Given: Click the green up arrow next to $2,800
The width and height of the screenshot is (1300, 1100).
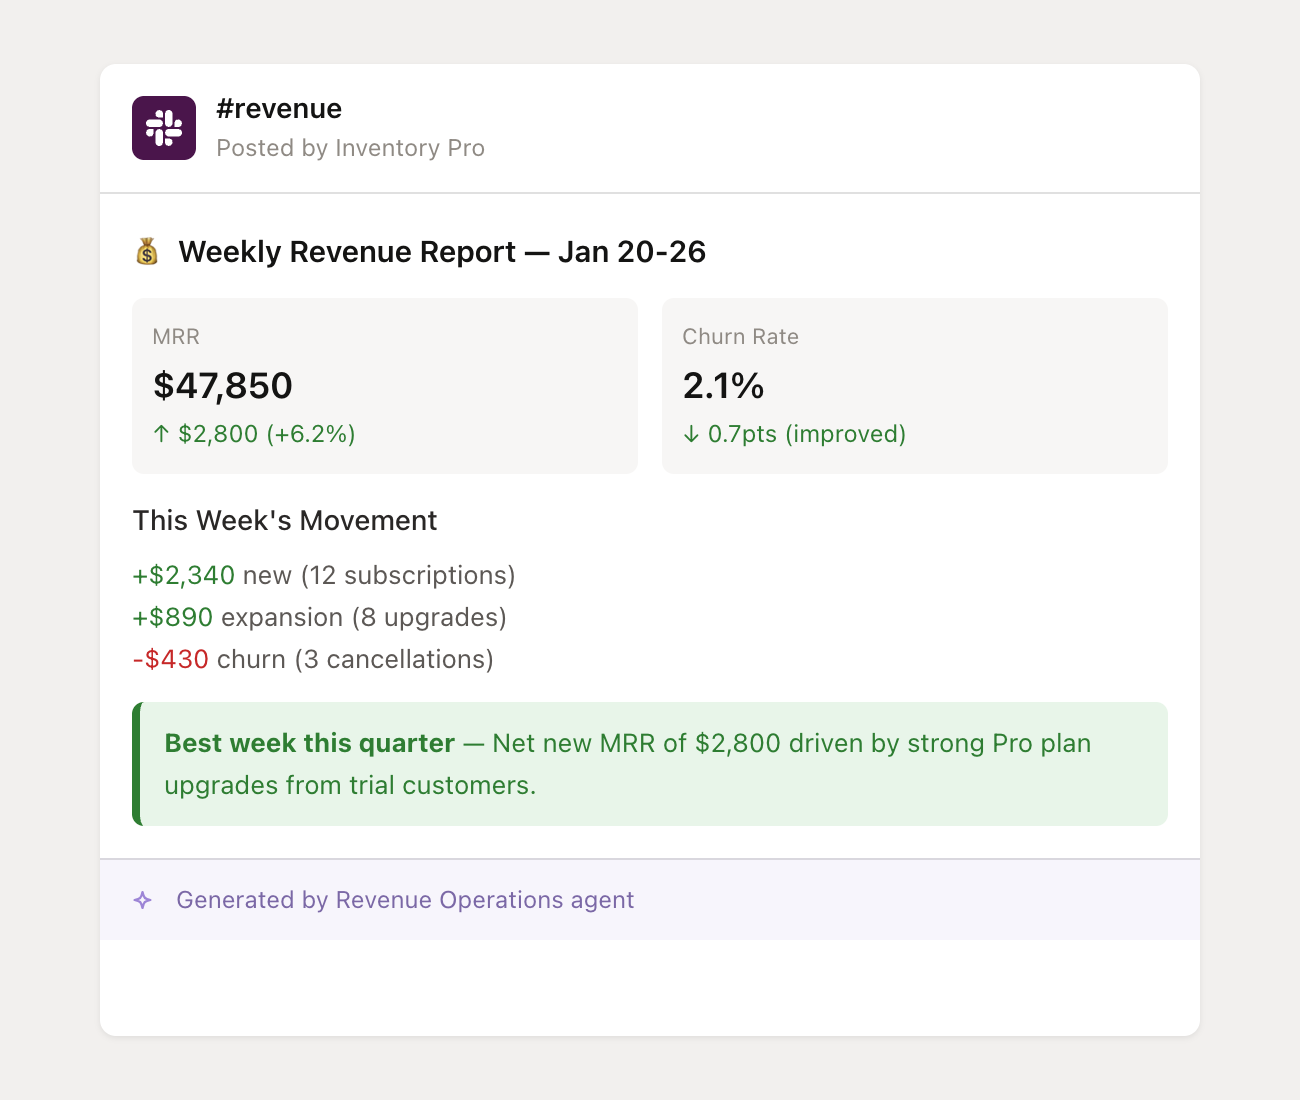Looking at the screenshot, I should pyautogui.click(x=160, y=434).
